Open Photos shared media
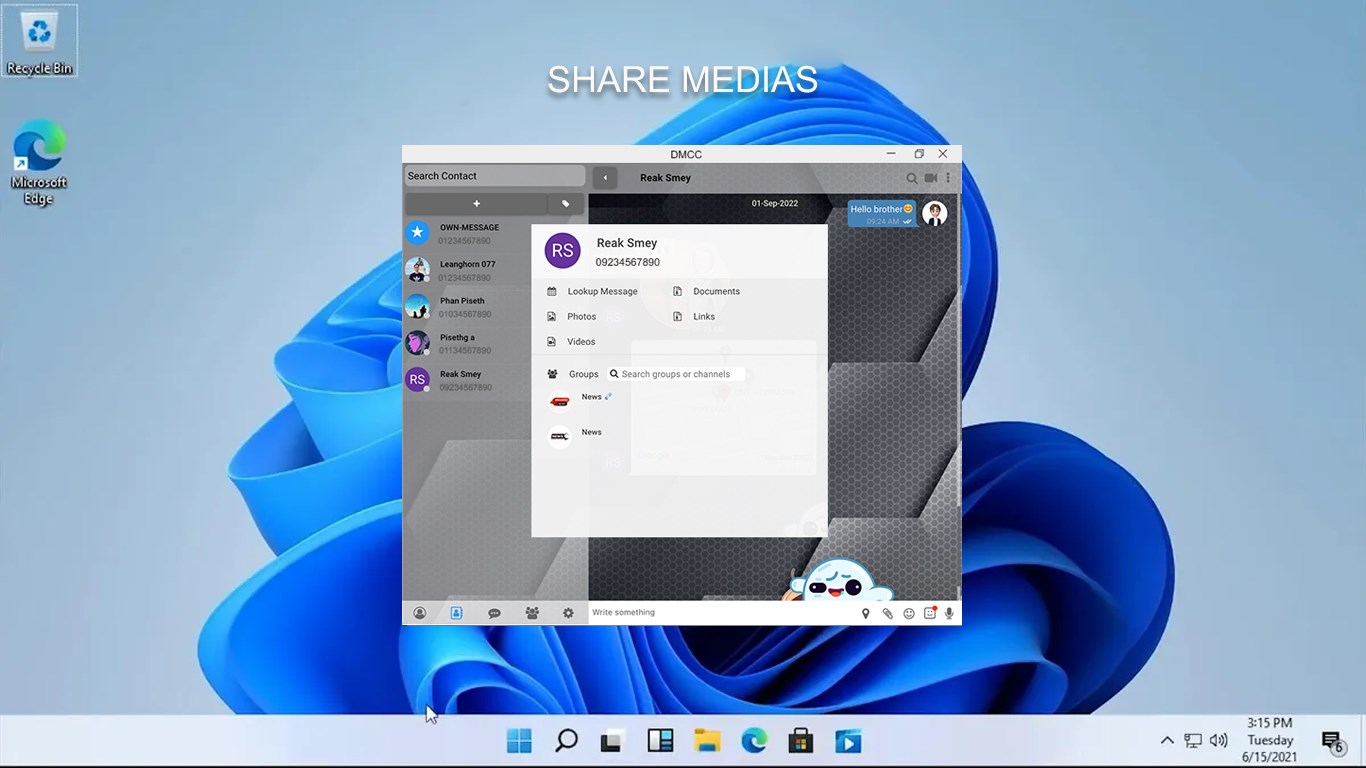The image size is (1366, 768). (581, 316)
